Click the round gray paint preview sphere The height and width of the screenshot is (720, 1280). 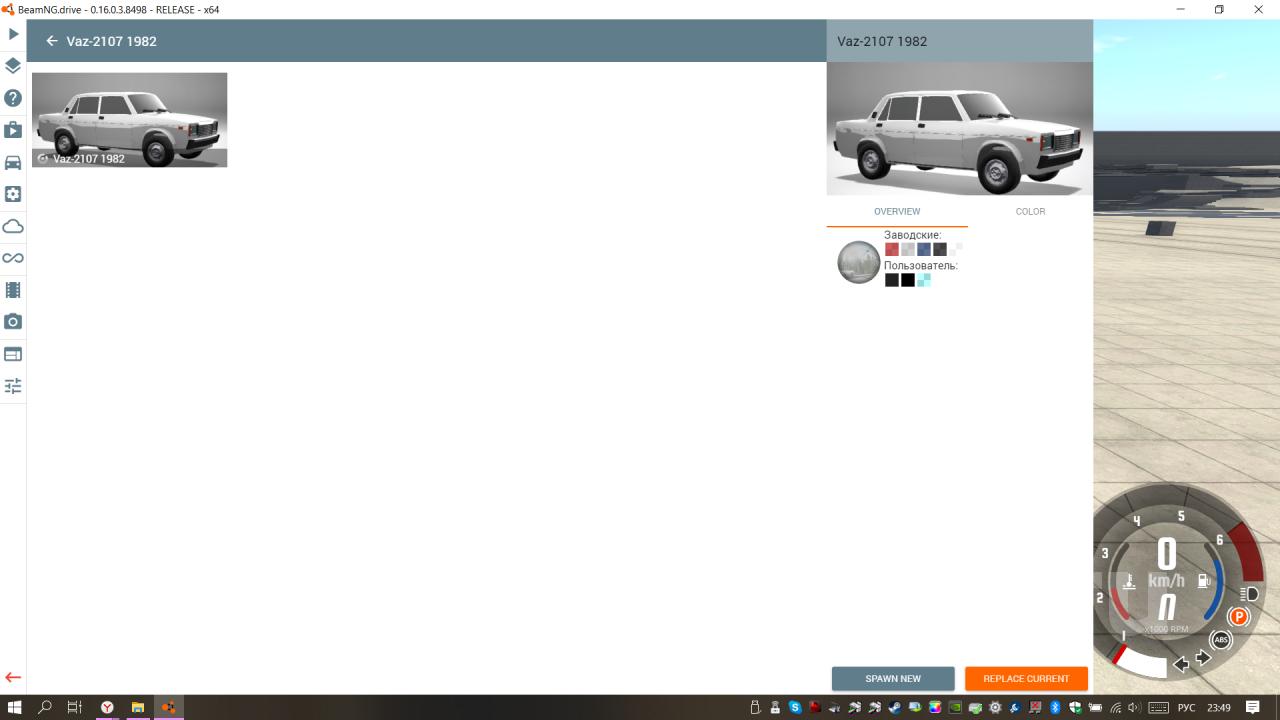coord(858,262)
